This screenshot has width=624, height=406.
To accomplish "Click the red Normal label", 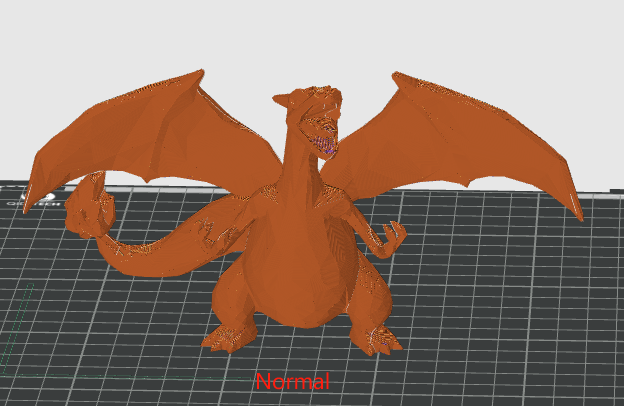I will coord(292,381).
